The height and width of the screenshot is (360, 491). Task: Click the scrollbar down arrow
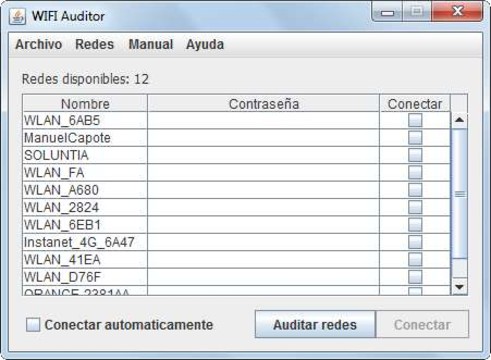(x=459, y=287)
